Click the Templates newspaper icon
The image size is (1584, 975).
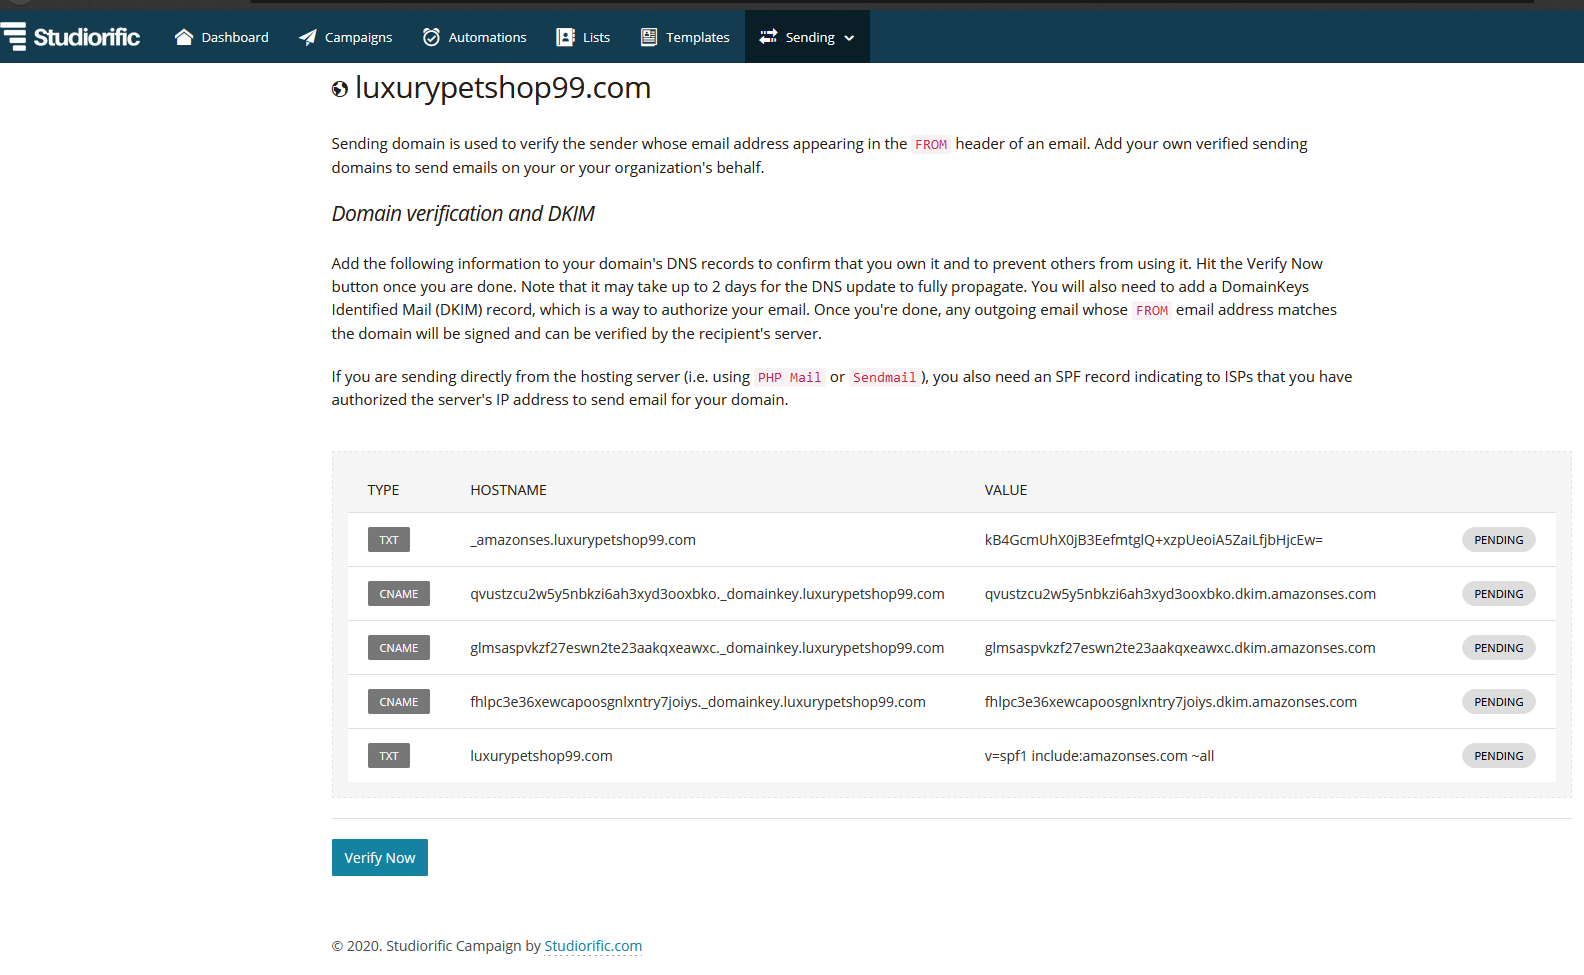point(649,37)
